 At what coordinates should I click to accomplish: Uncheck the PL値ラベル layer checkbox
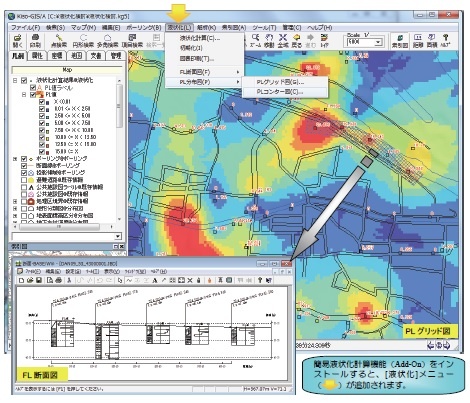pyautogui.click(x=33, y=88)
